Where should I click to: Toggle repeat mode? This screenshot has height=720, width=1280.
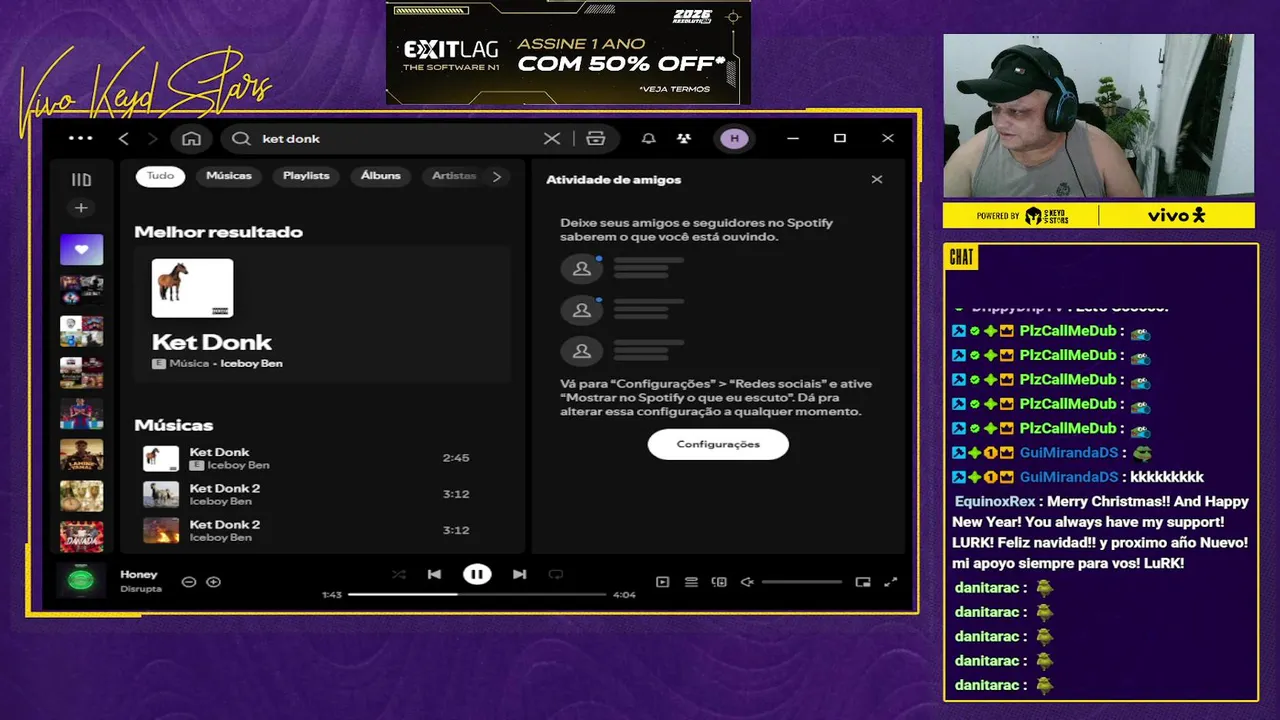pos(556,574)
